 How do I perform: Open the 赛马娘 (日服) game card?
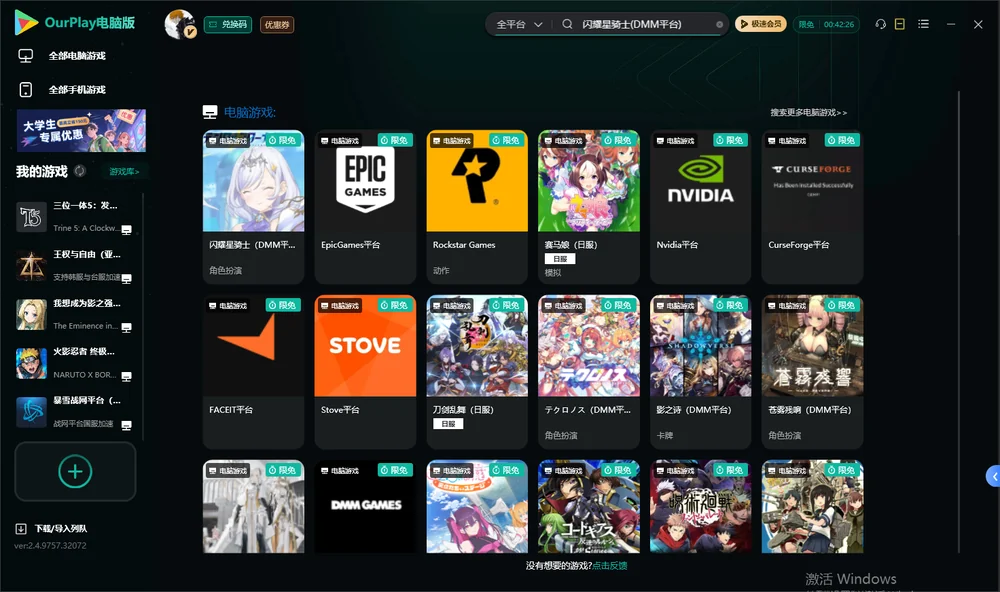click(589, 207)
